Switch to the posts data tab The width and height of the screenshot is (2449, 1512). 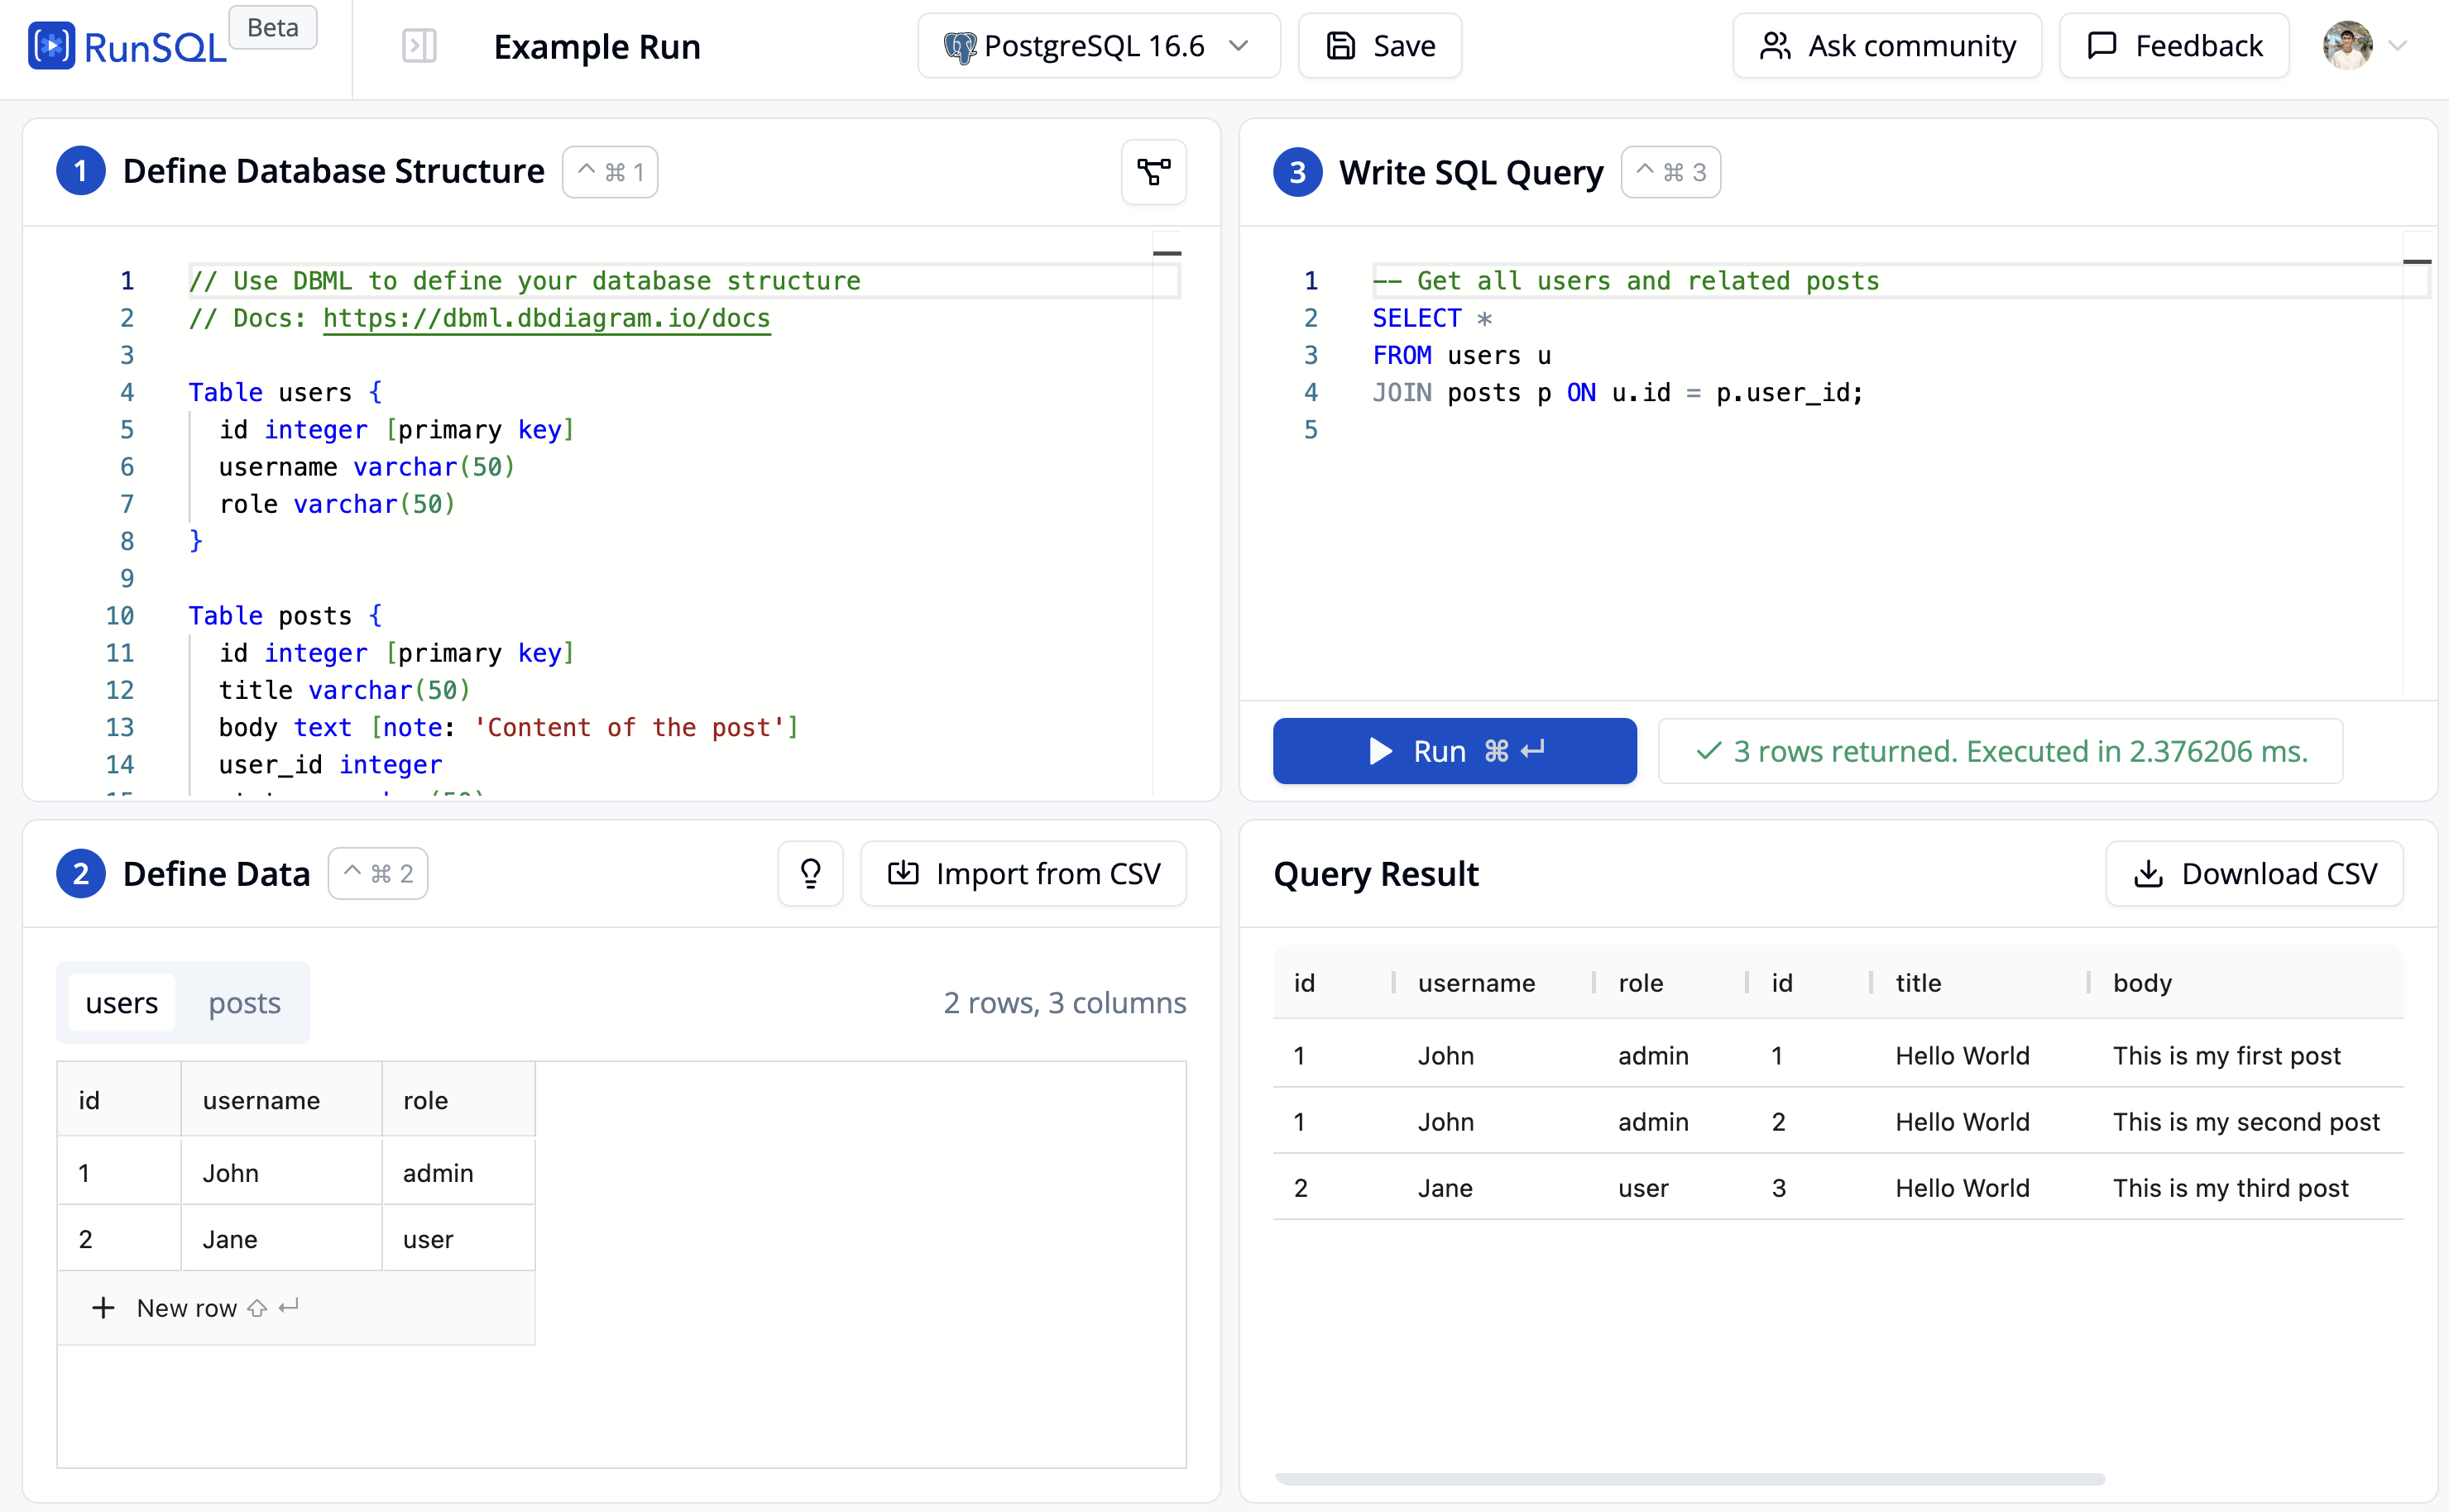tap(244, 1002)
